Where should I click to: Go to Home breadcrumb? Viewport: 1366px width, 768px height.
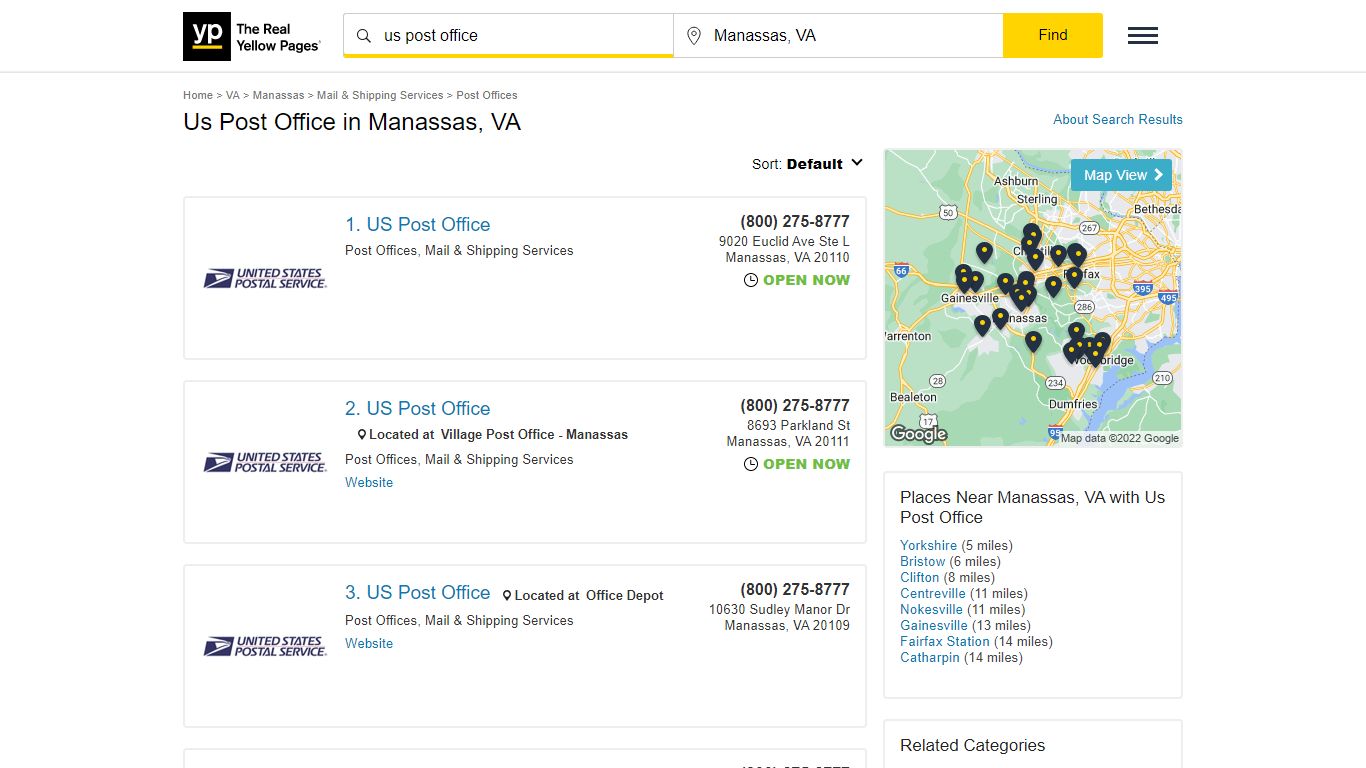pos(198,95)
